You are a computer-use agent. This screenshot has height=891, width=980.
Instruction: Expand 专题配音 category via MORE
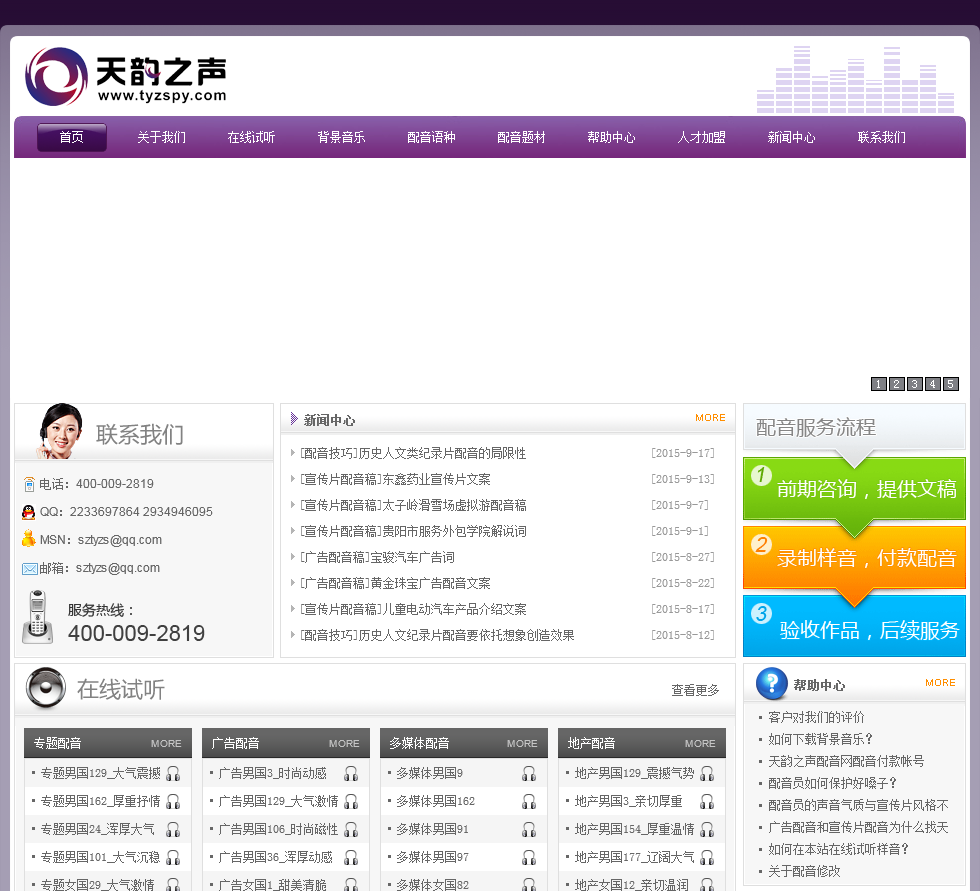click(166, 743)
